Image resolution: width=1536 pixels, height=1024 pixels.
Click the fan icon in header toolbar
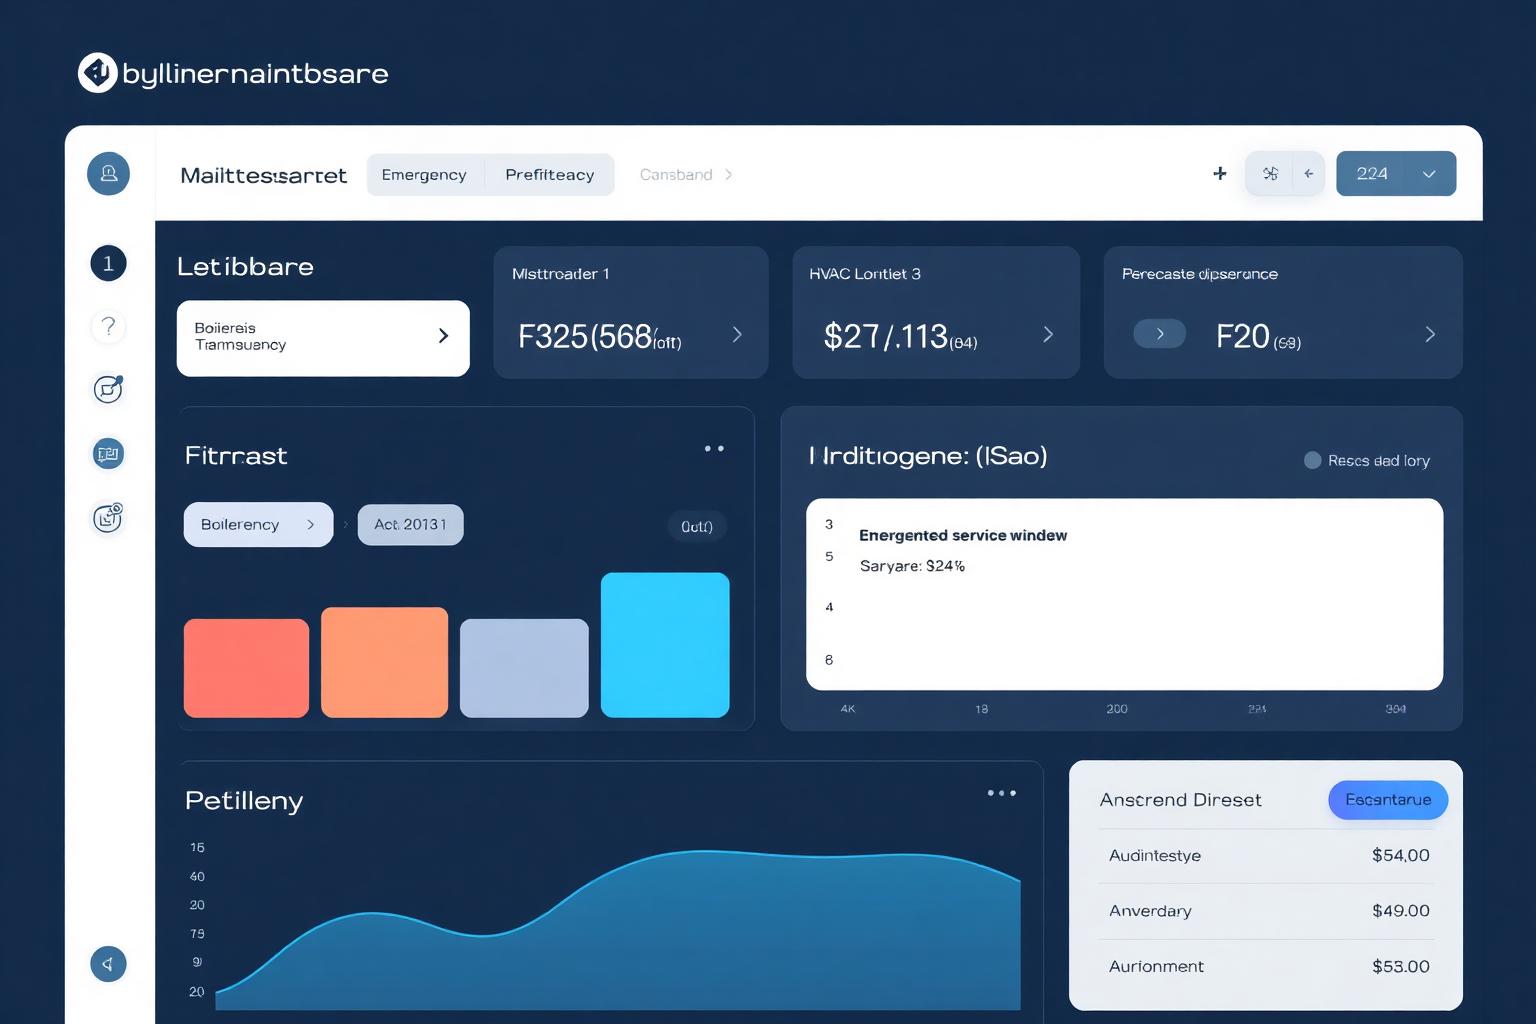click(1270, 174)
